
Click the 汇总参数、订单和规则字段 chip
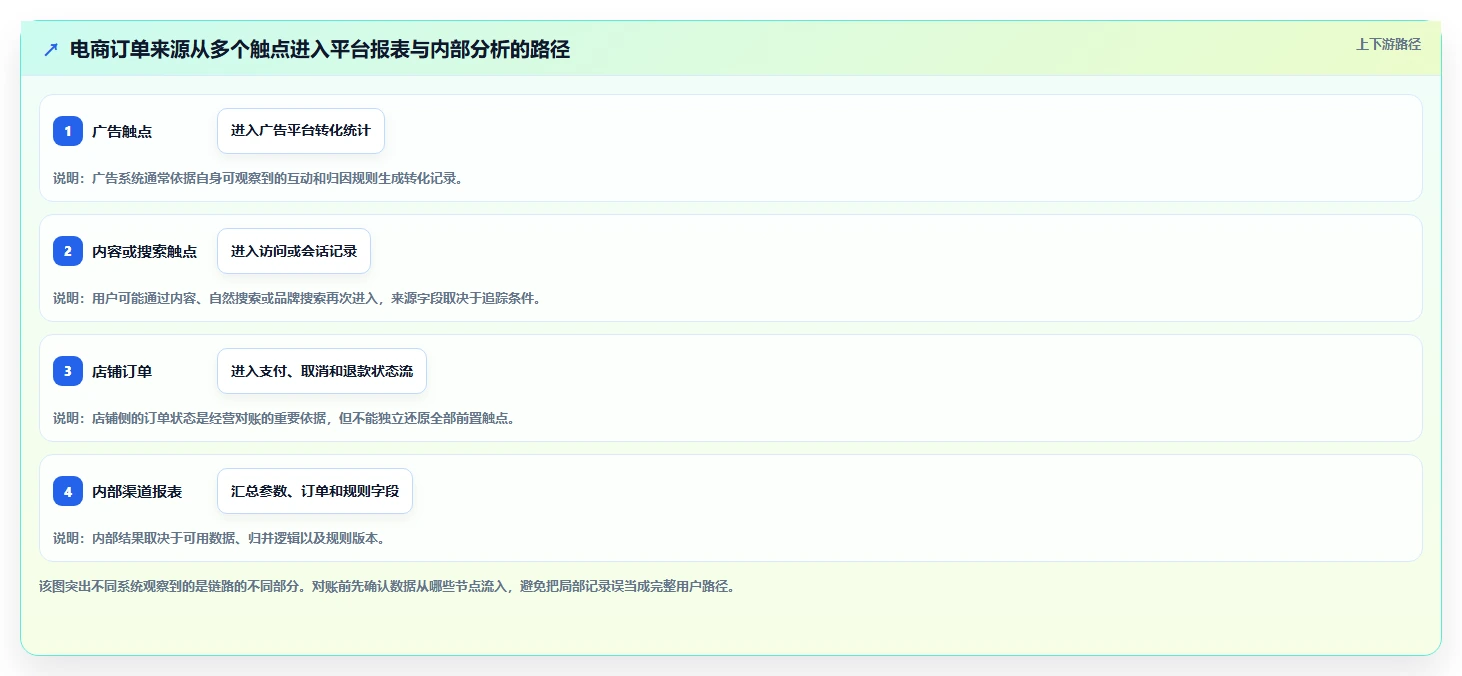pyautogui.click(x=315, y=491)
